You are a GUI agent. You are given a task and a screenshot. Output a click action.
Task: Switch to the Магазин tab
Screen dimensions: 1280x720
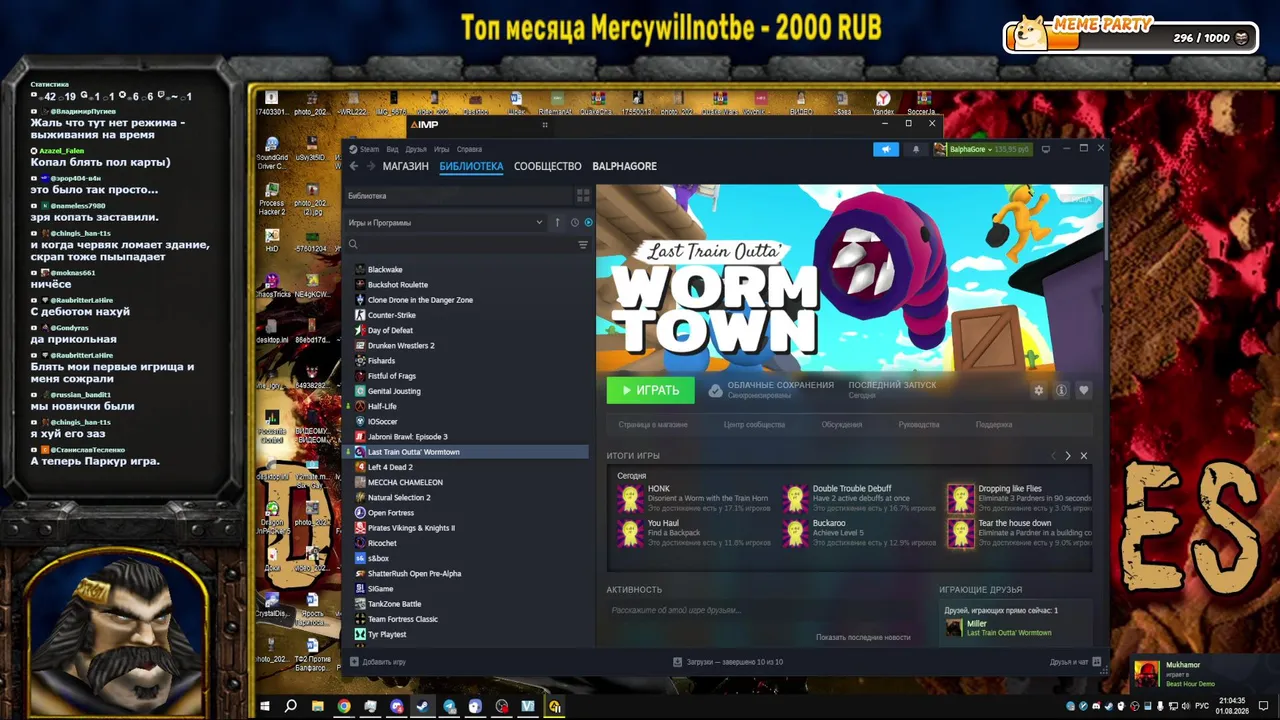(x=405, y=166)
